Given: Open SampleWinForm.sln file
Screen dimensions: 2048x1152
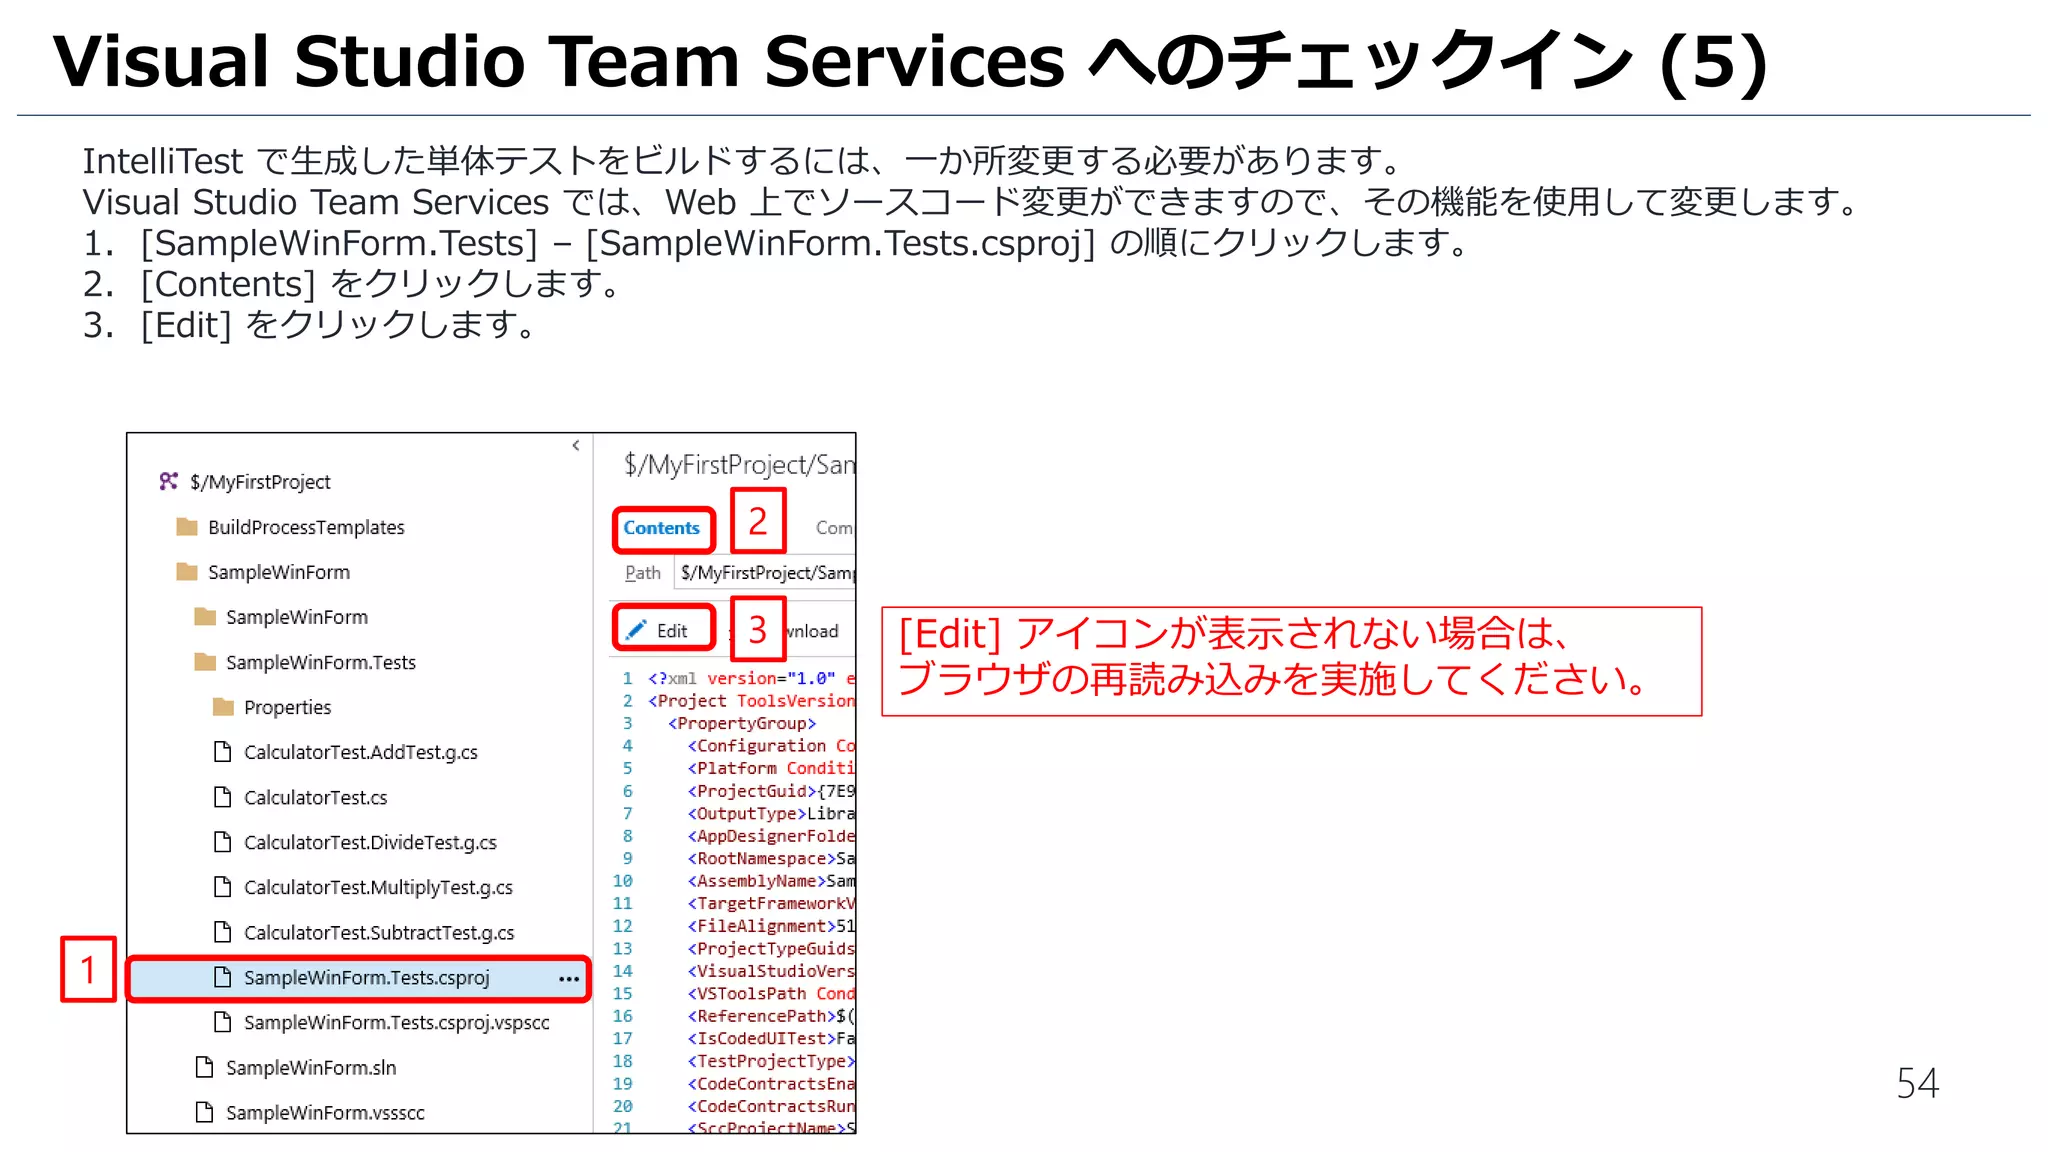Looking at the screenshot, I should click(x=311, y=1067).
